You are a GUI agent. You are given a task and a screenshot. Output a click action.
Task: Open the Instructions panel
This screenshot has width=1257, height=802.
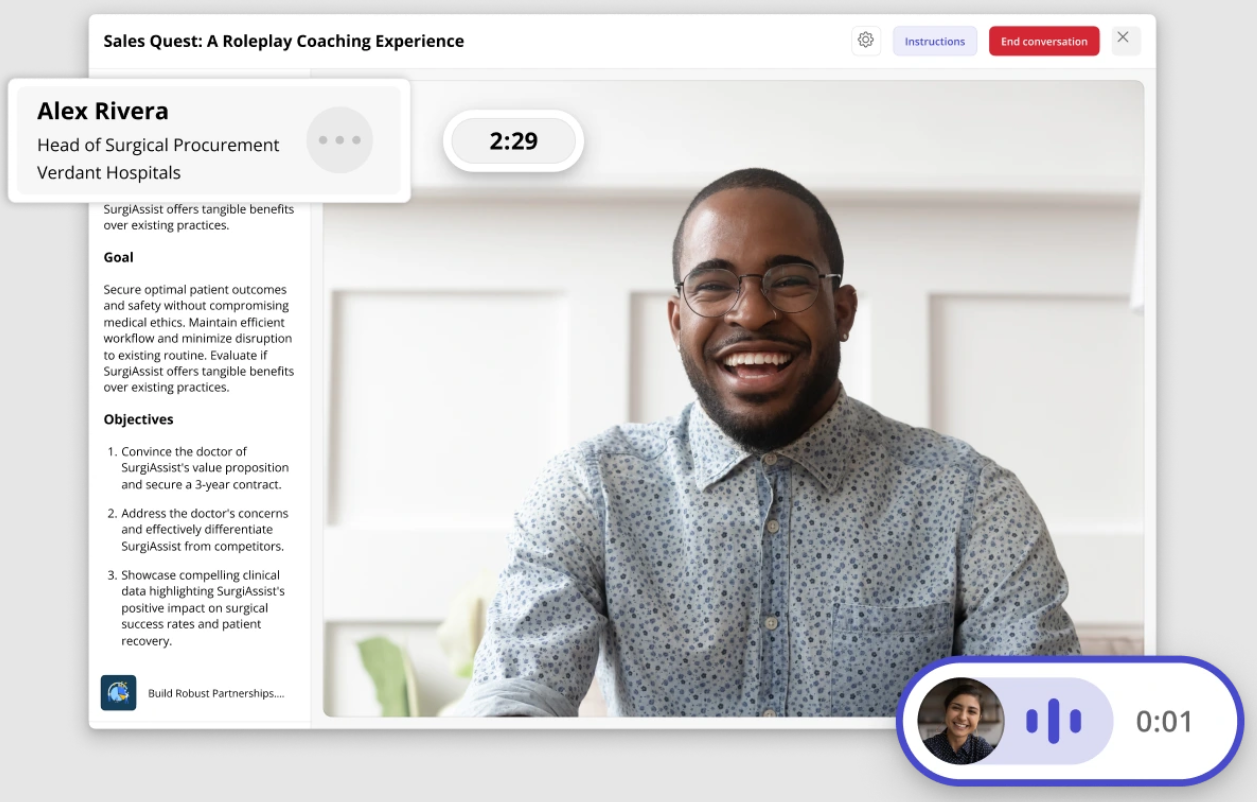pos(935,41)
